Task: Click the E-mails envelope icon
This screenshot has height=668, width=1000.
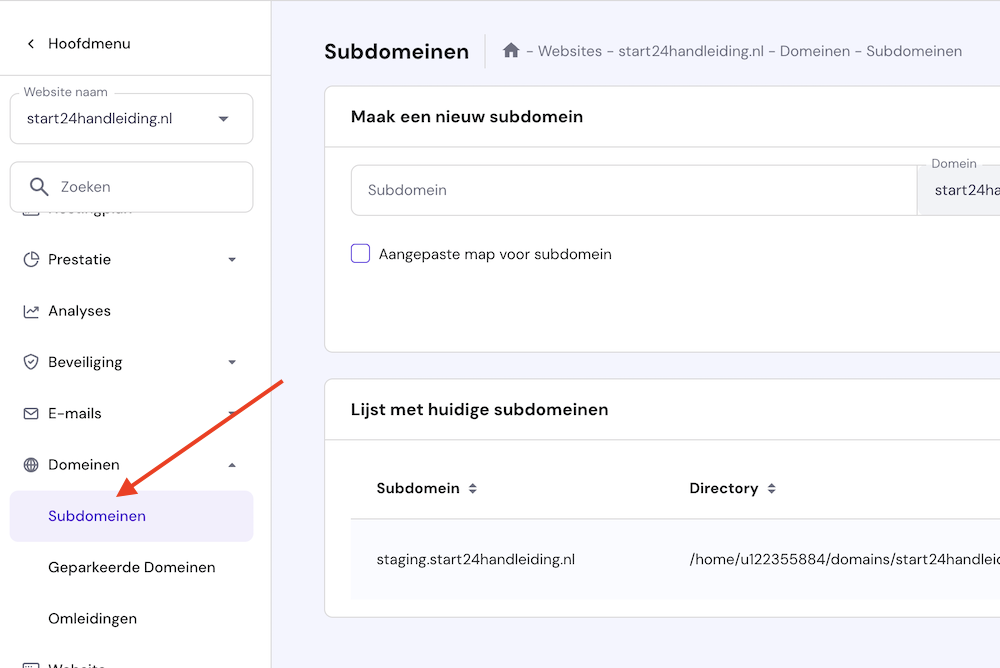Action: [31, 414]
